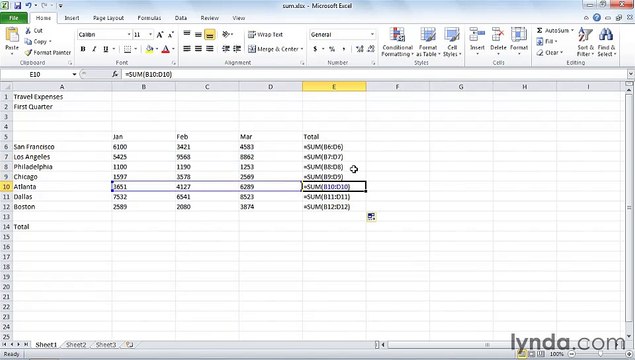This screenshot has width=635, height=360.
Task: Toggle Top Align
Action: click(187, 34)
